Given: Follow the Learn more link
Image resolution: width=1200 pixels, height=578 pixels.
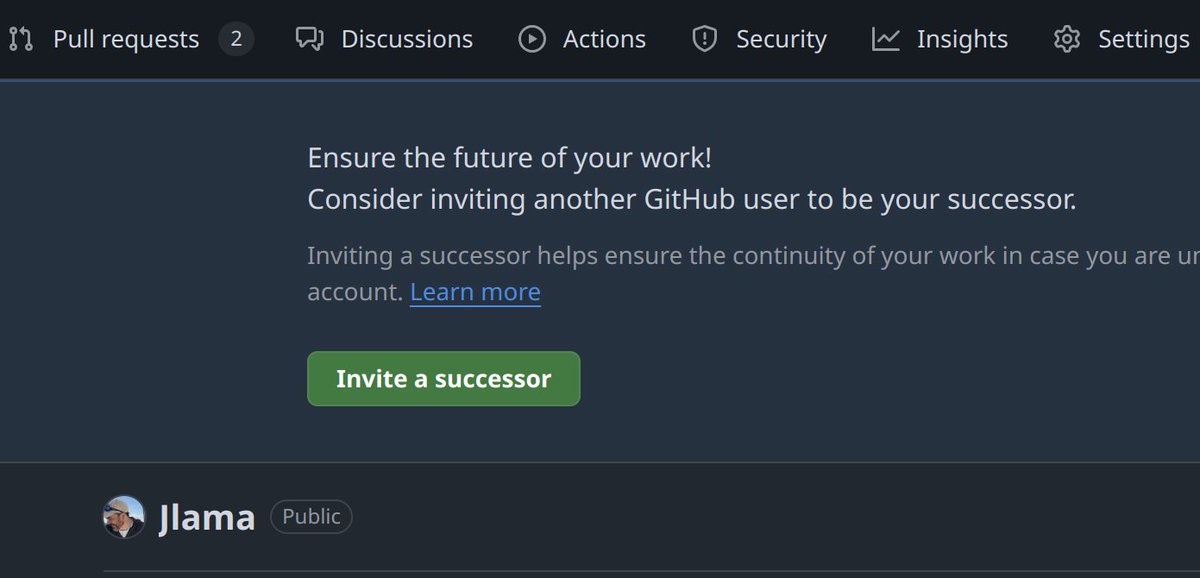Looking at the screenshot, I should point(475,292).
